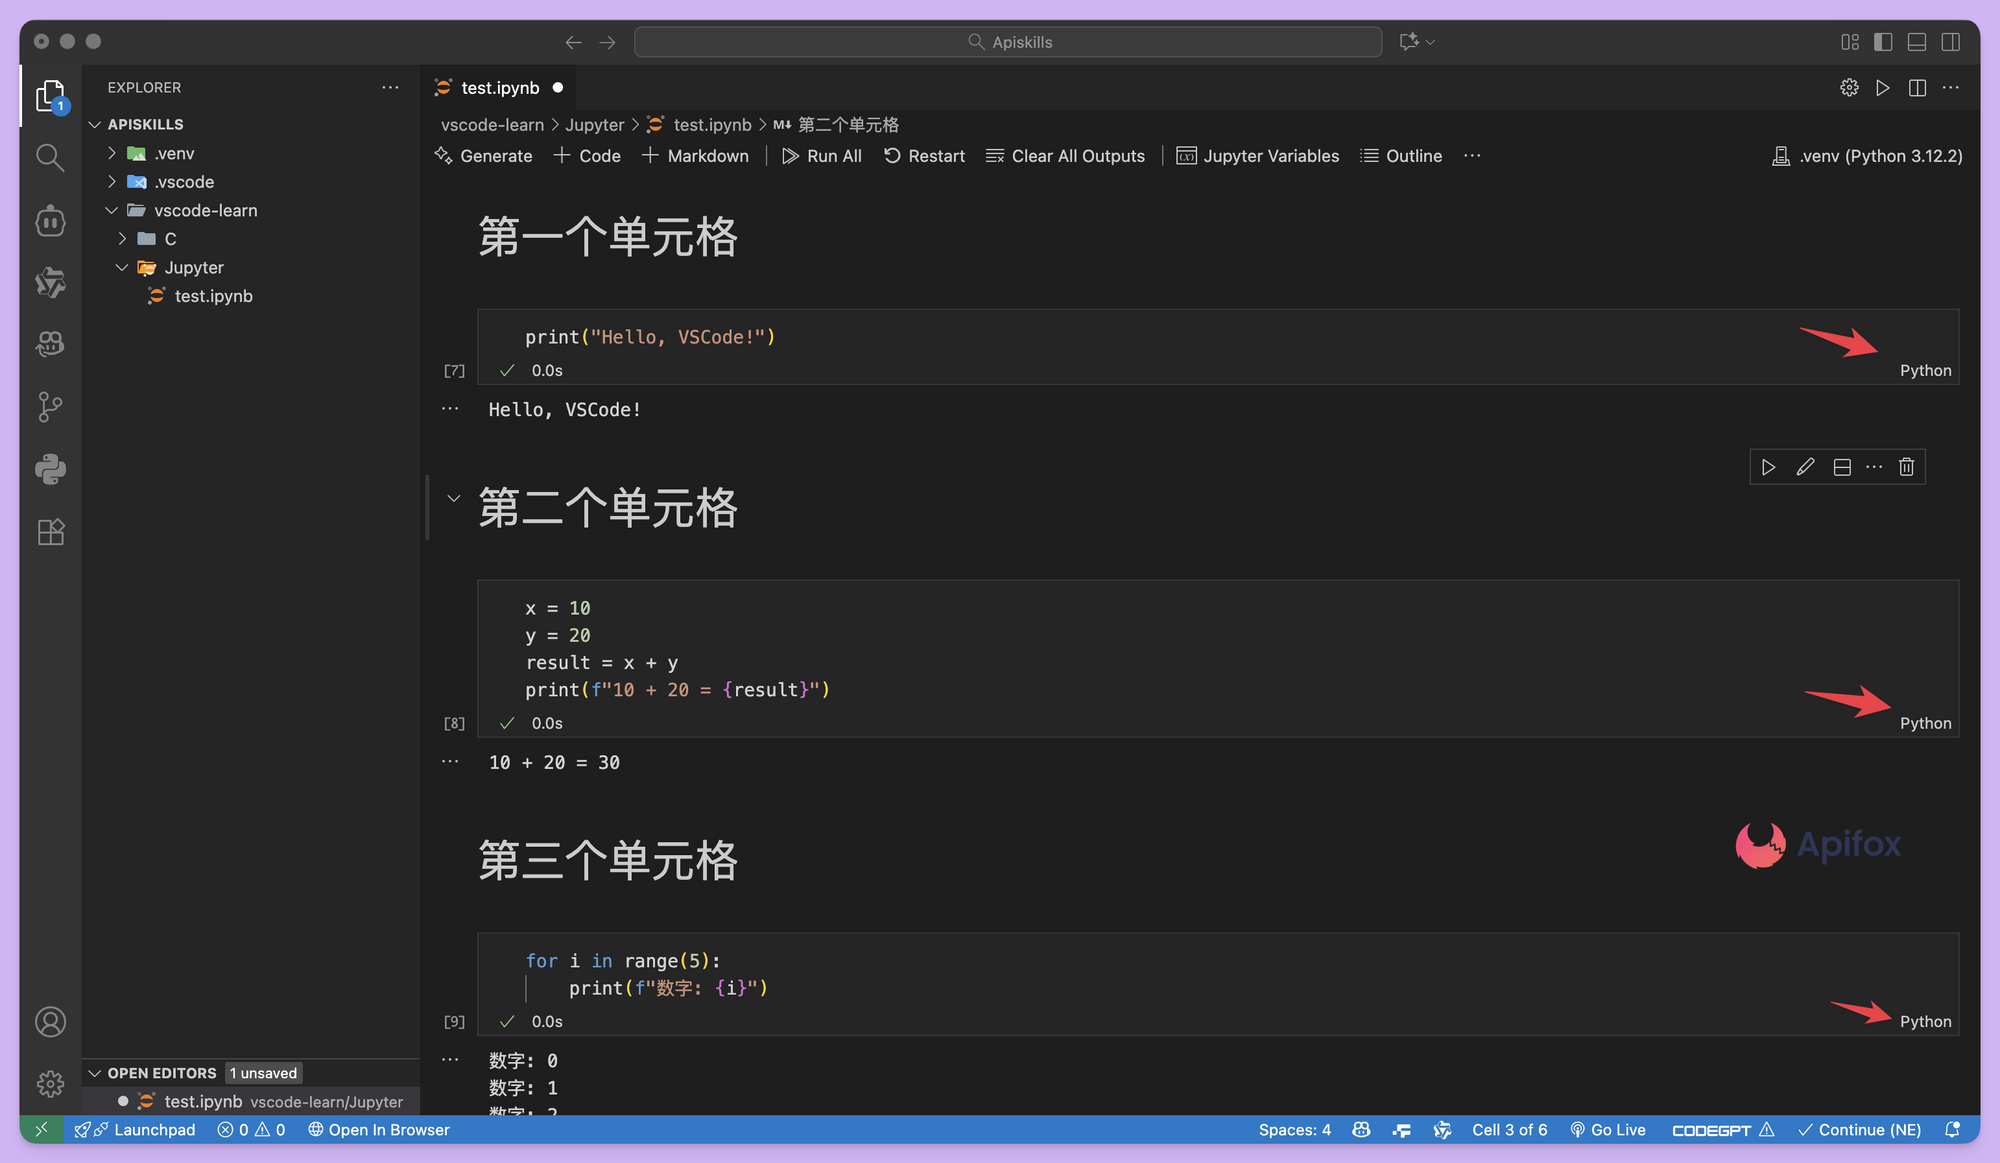Open the Extensions view icon
The width and height of the screenshot is (2000, 1163).
[x=50, y=532]
